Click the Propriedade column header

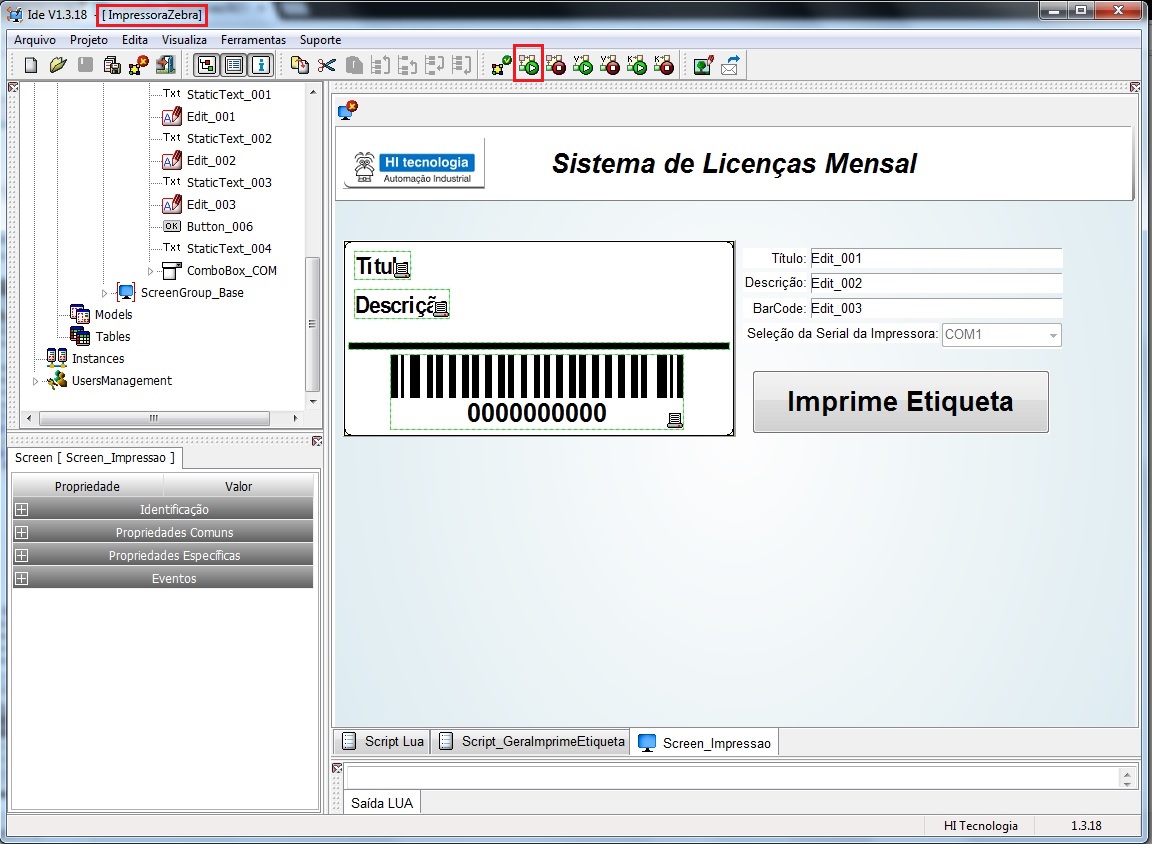click(87, 486)
